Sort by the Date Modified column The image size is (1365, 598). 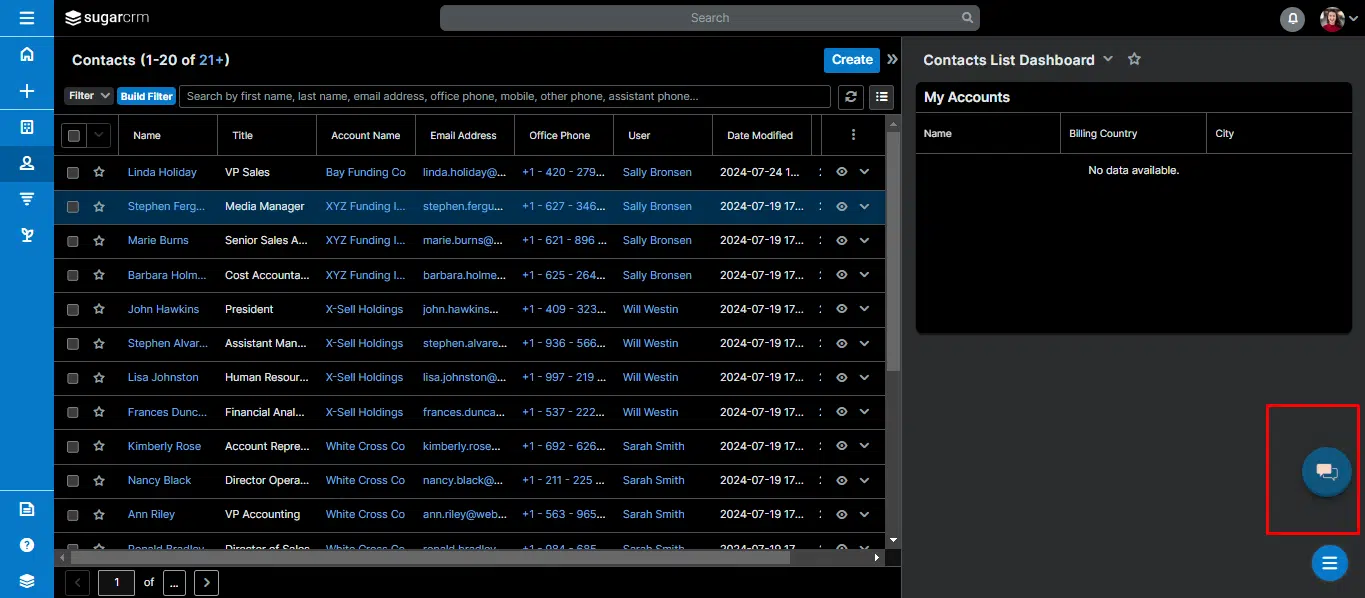point(760,135)
